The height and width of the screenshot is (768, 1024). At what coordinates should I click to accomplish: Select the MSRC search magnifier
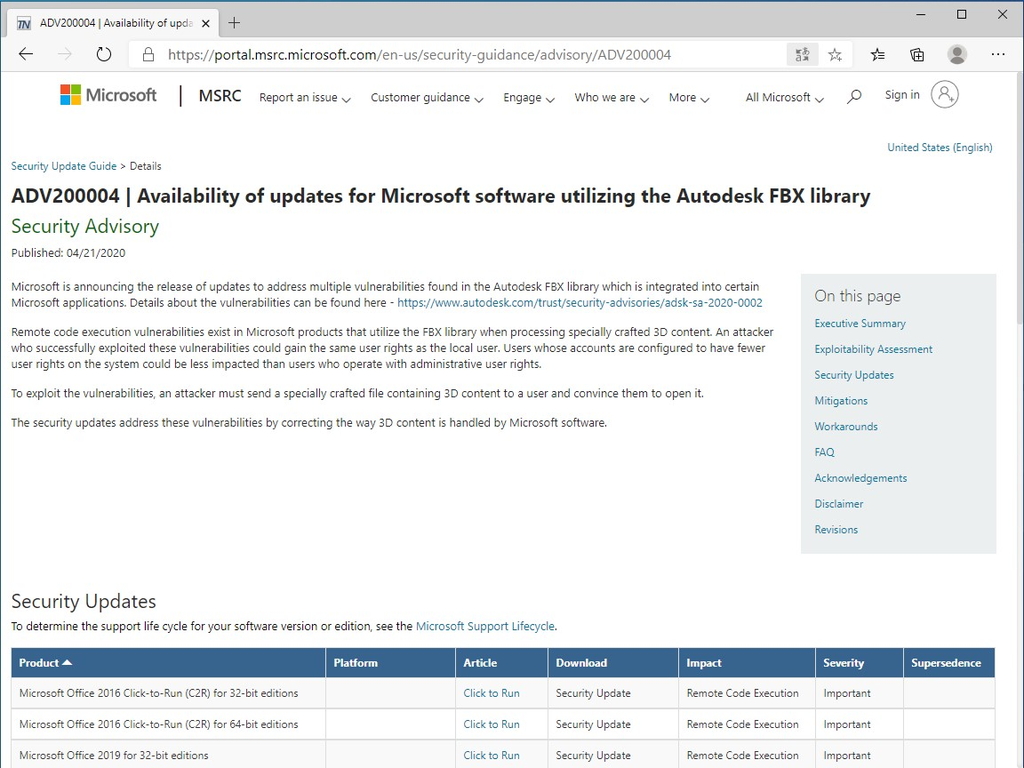pyautogui.click(x=854, y=96)
